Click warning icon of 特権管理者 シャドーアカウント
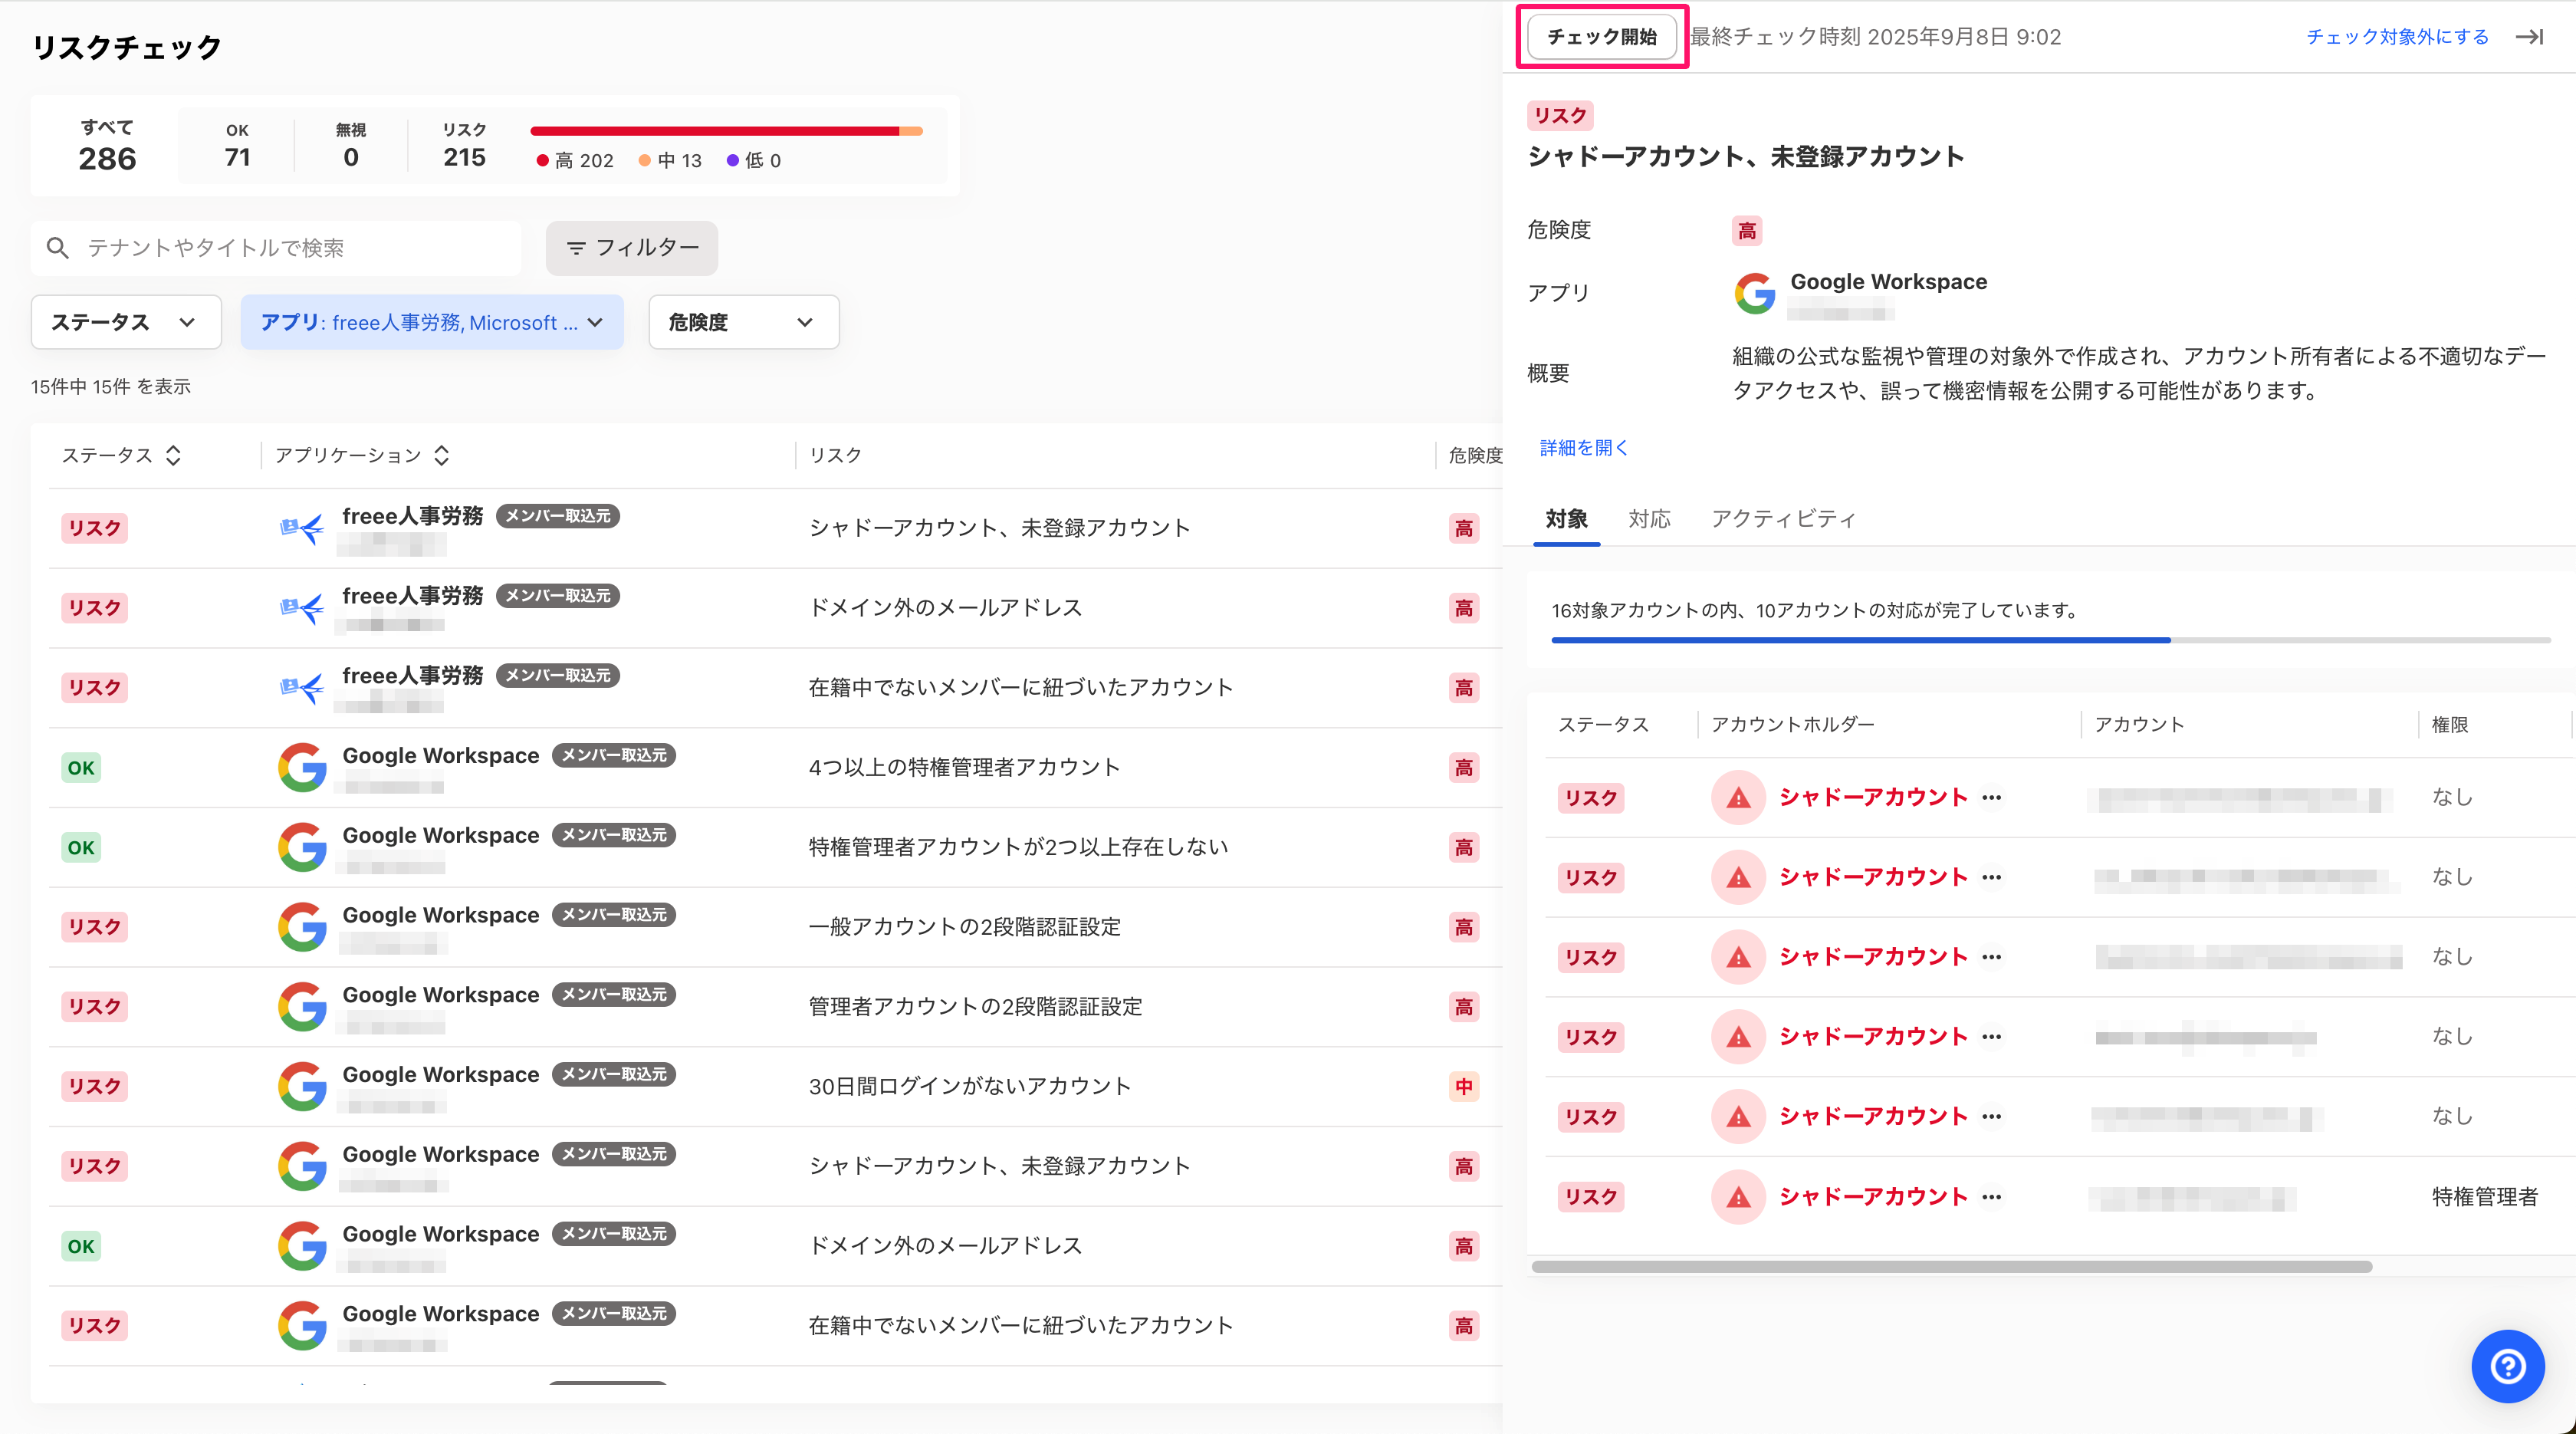 pyautogui.click(x=1738, y=1197)
